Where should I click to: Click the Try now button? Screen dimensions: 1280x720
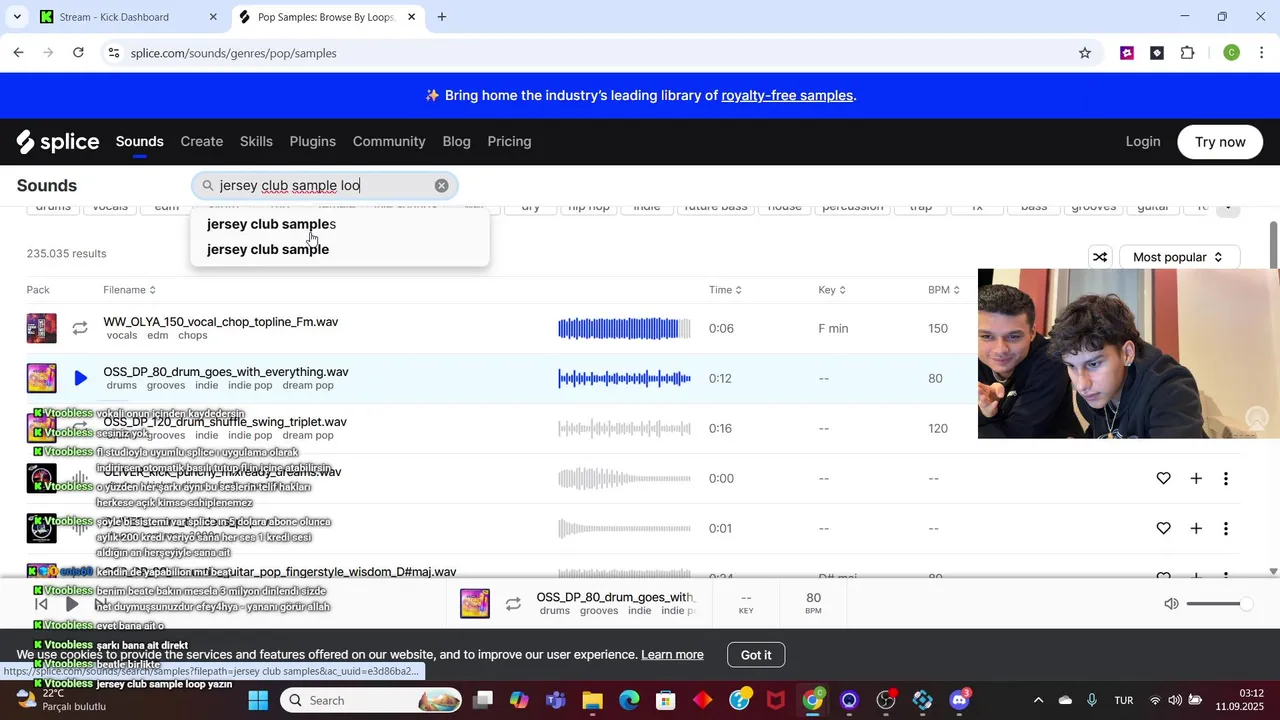tap(1220, 142)
